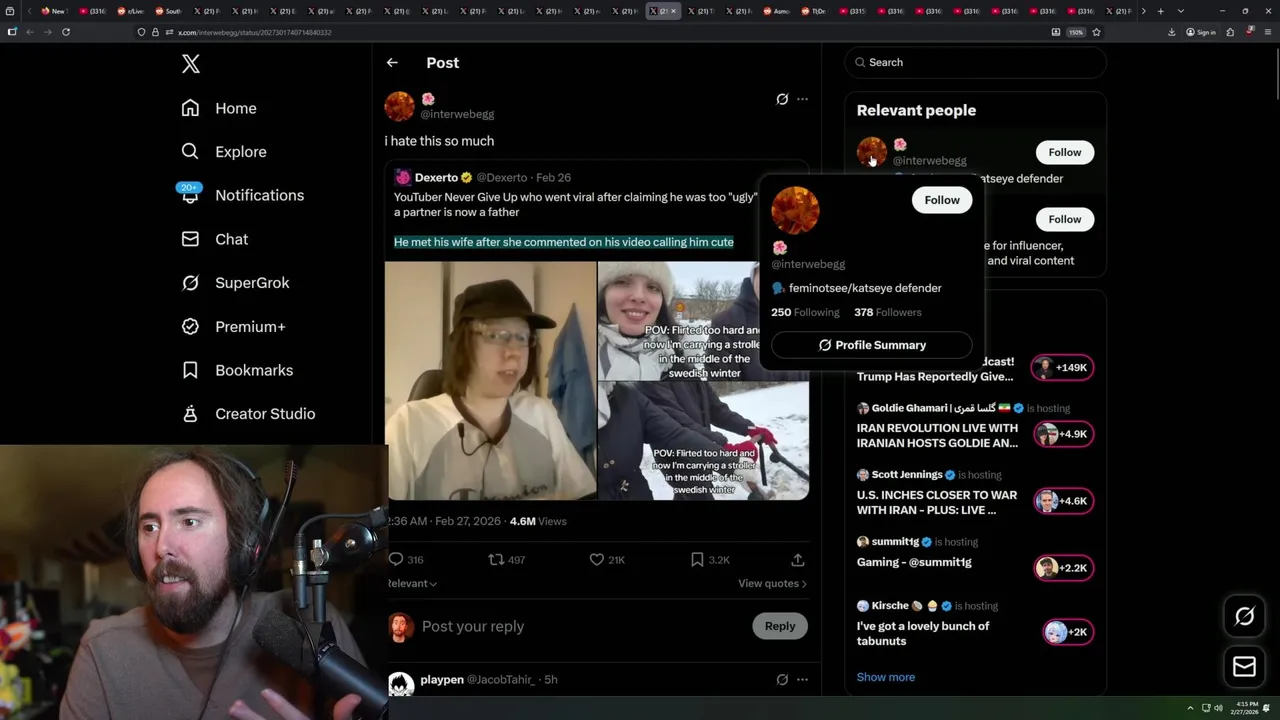Expand the Relevant replies sort dropdown
The image size is (1280, 720).
[411, 583]
